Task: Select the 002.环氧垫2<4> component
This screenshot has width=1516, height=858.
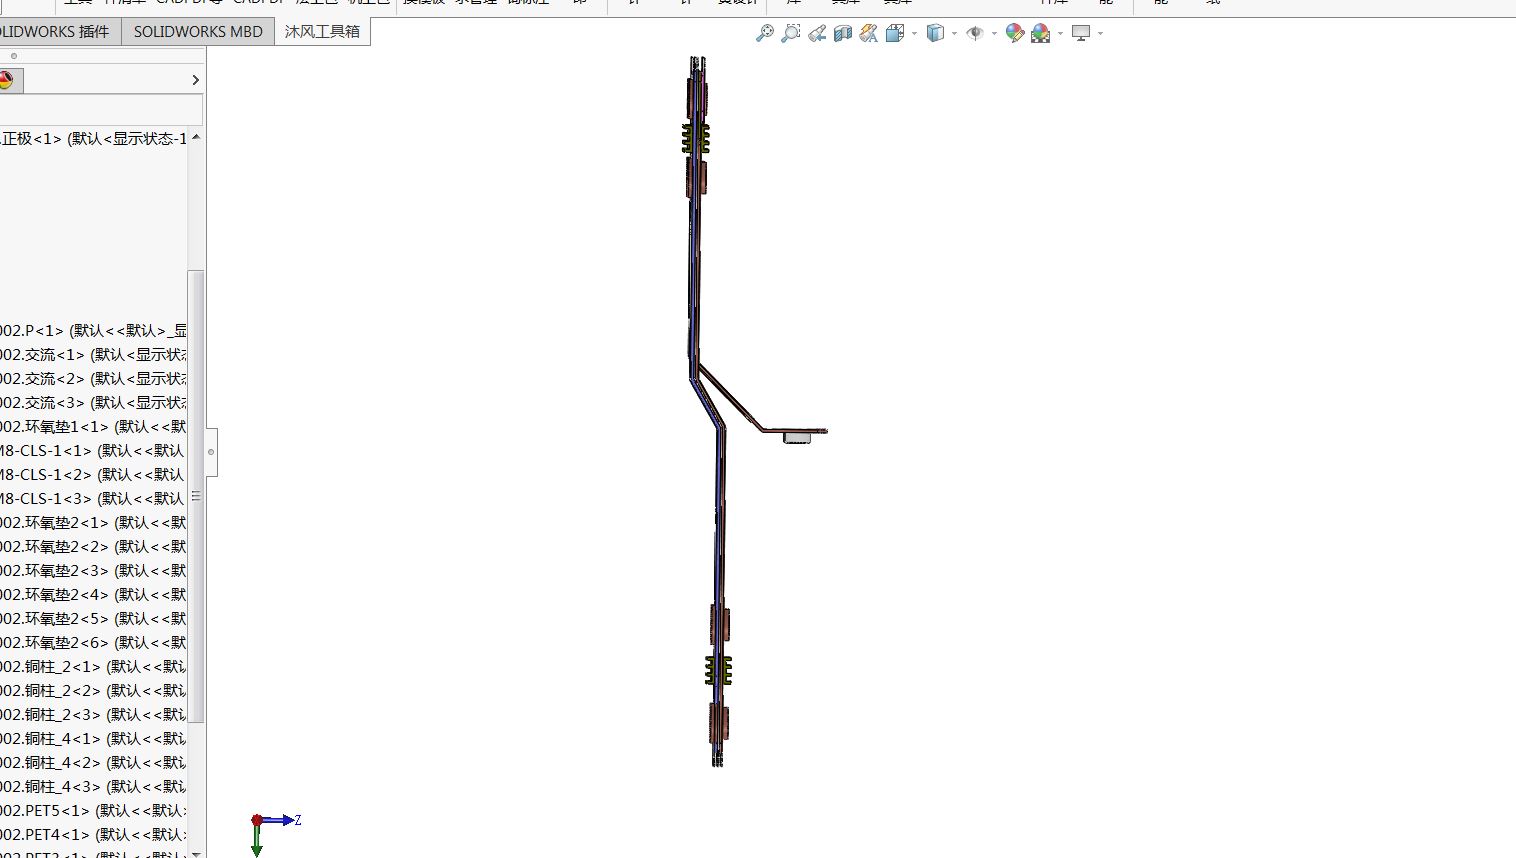Action: pos(94,594)
